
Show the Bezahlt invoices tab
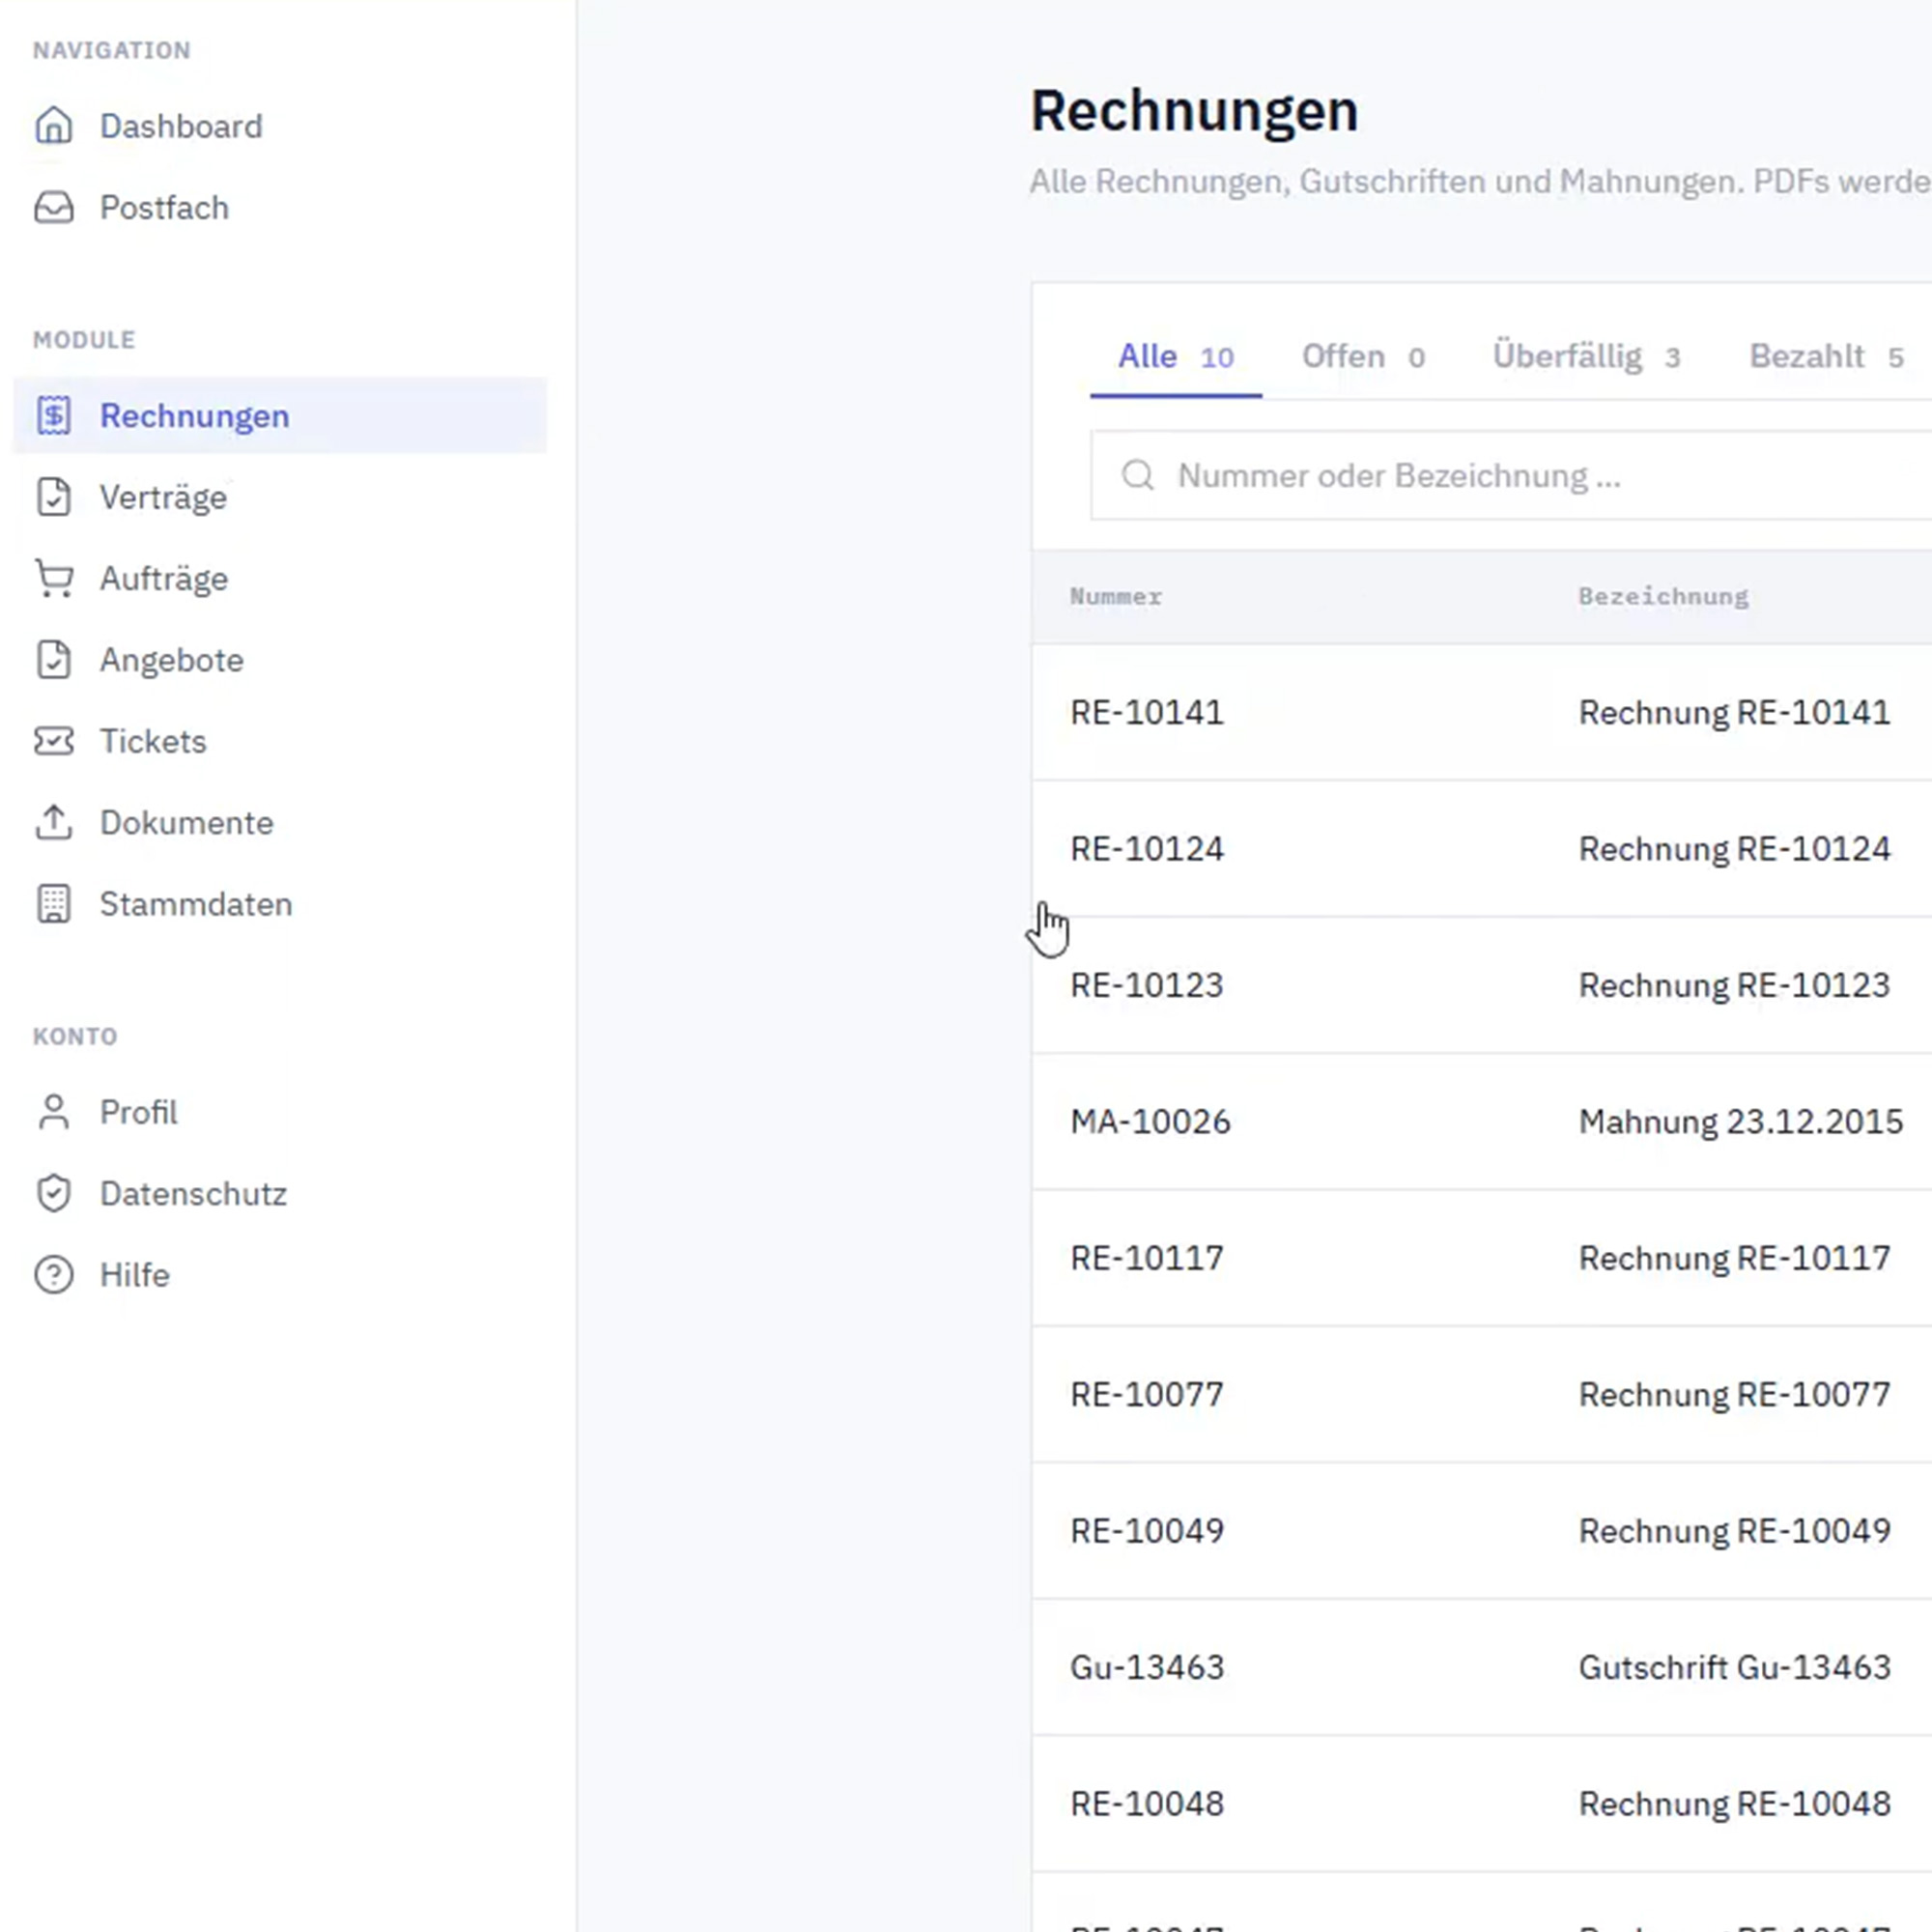click(1826, 357)
